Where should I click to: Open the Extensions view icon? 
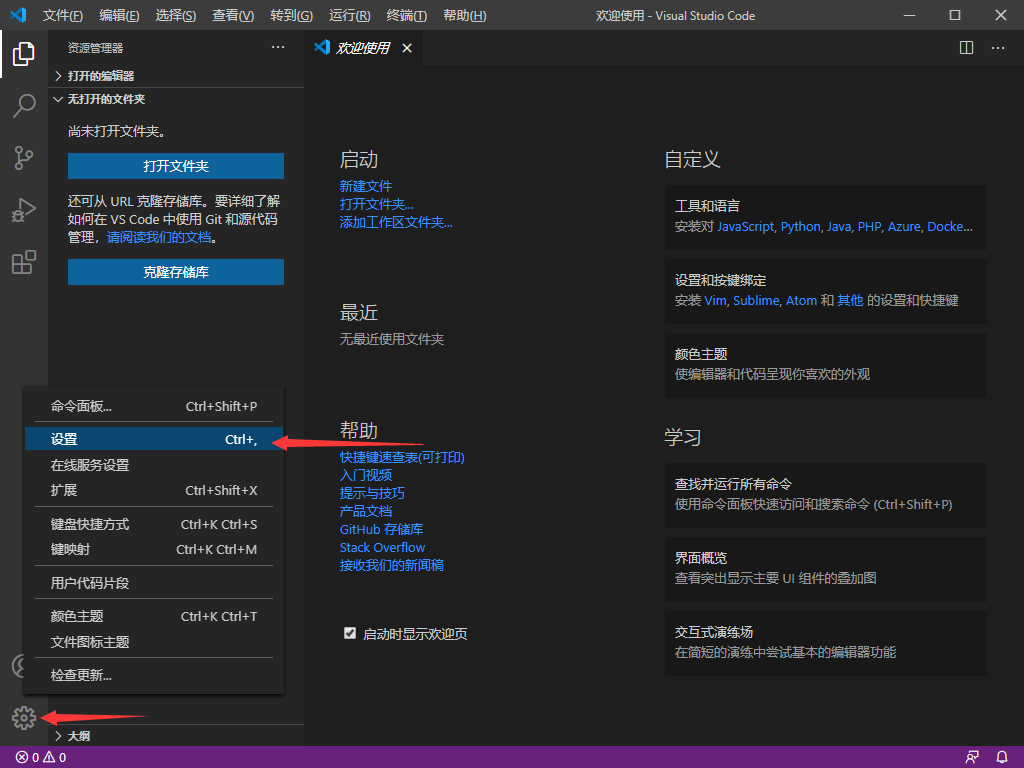pyautogui.click(x=24, y=263)
